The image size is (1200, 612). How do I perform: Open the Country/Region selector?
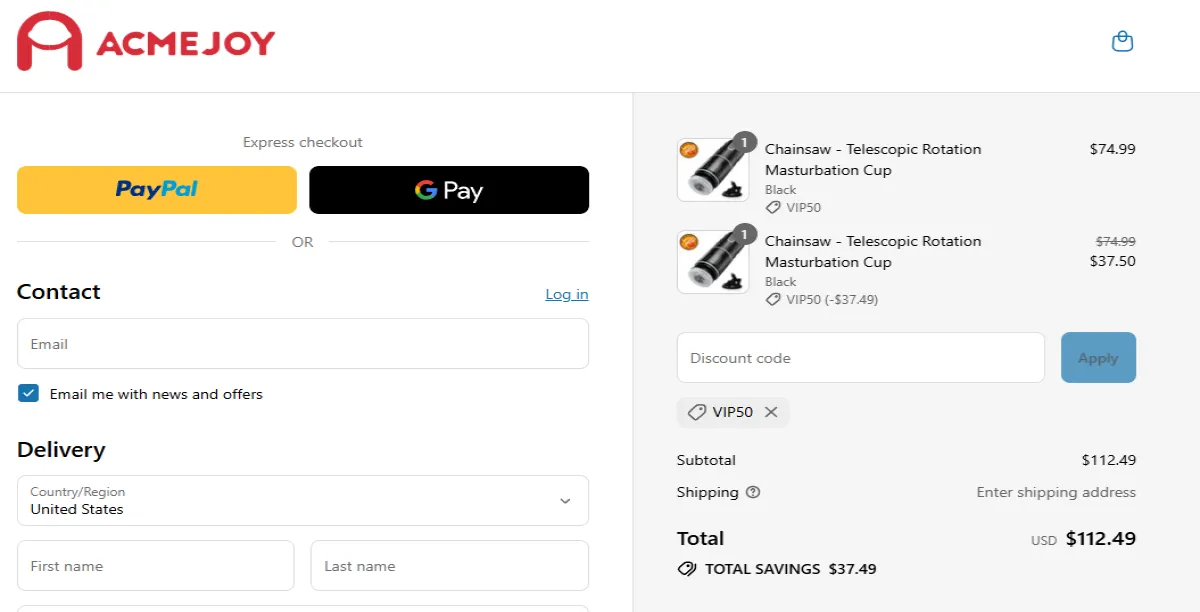[302, 500]
